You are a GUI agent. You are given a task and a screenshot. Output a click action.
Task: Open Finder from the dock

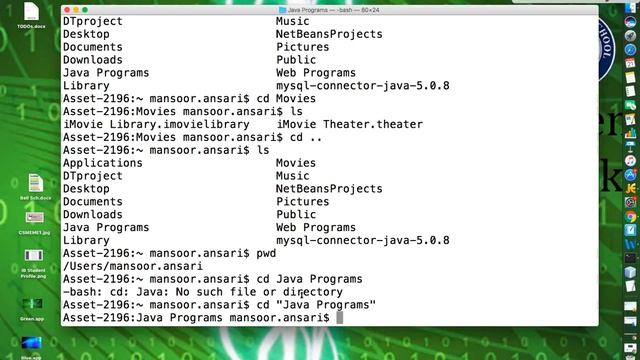[630, 8]
